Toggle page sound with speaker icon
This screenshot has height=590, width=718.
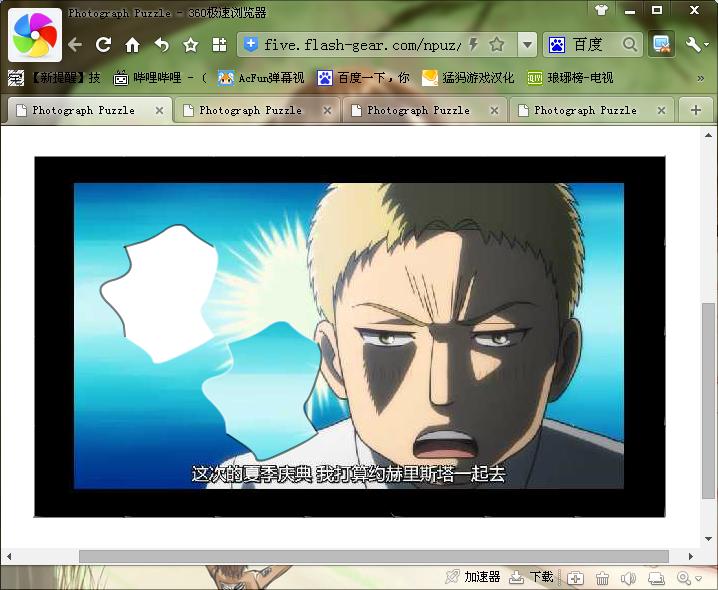coord(628,578)
